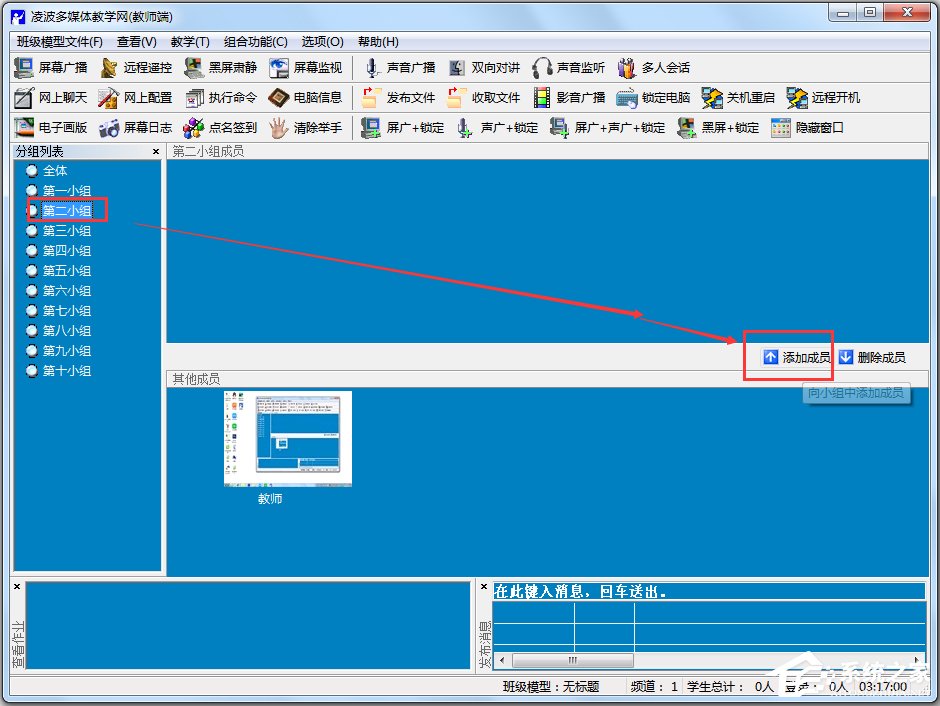Start 影音广播 video broadcast
The height and width of the screenshot is (706, 940).
(569, 98)
